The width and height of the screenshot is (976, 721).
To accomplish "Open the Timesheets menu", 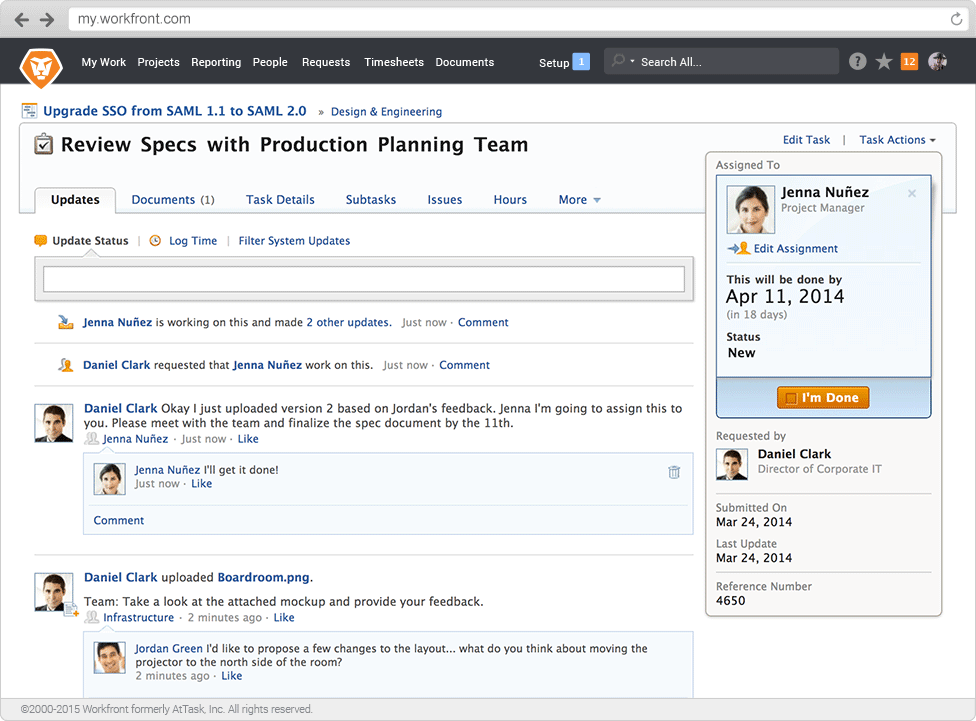I will tap(393, 62).
